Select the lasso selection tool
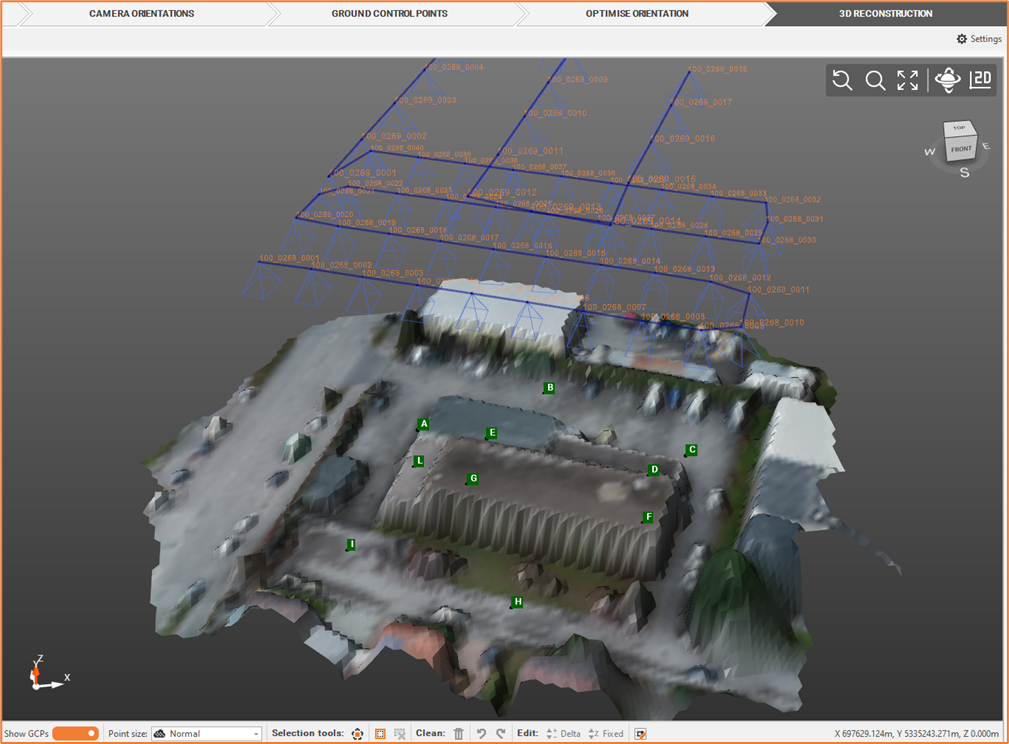The image size is (1009, 744). [x=357, y=734]
